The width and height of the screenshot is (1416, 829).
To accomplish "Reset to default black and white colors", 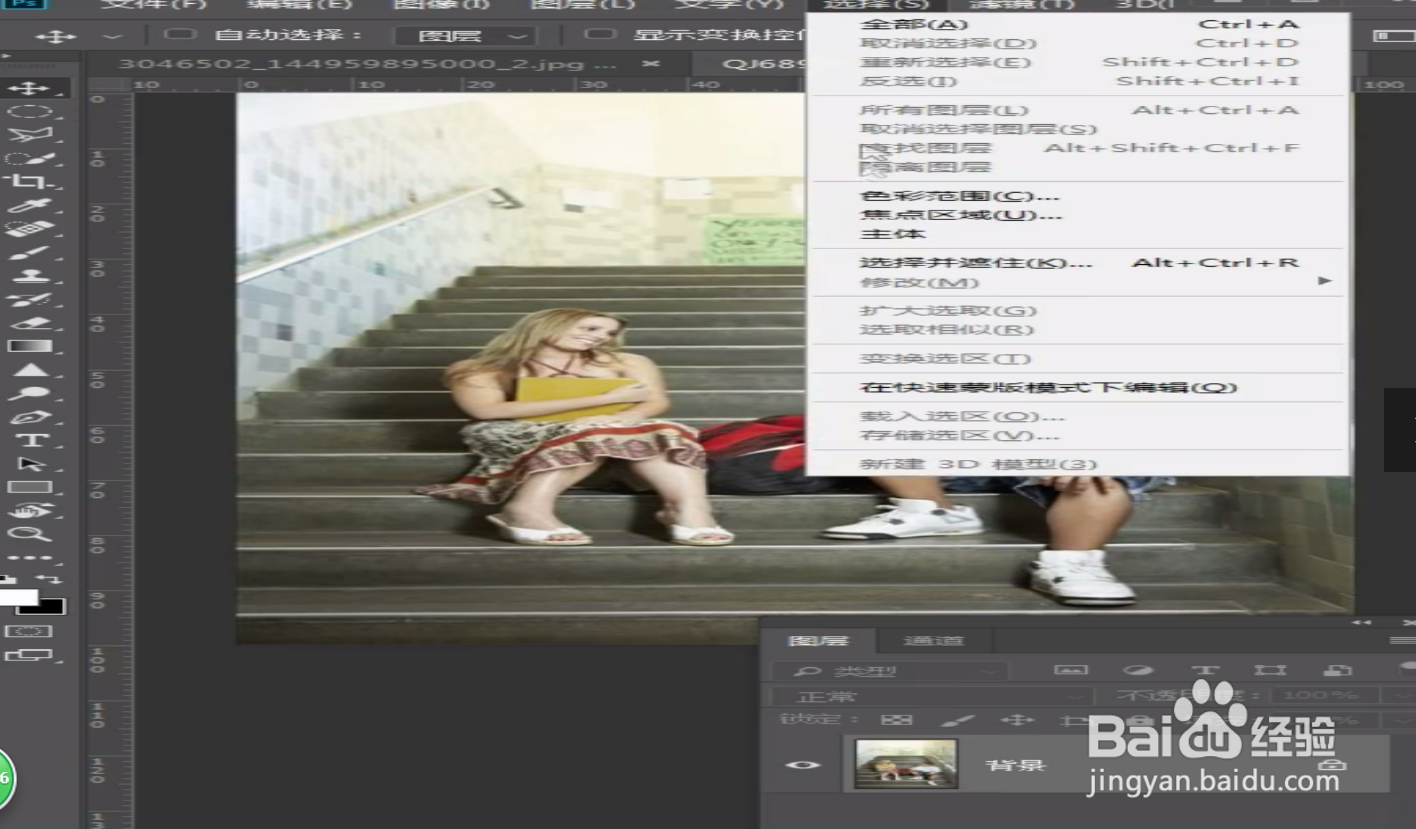I will tap(10, 579).
